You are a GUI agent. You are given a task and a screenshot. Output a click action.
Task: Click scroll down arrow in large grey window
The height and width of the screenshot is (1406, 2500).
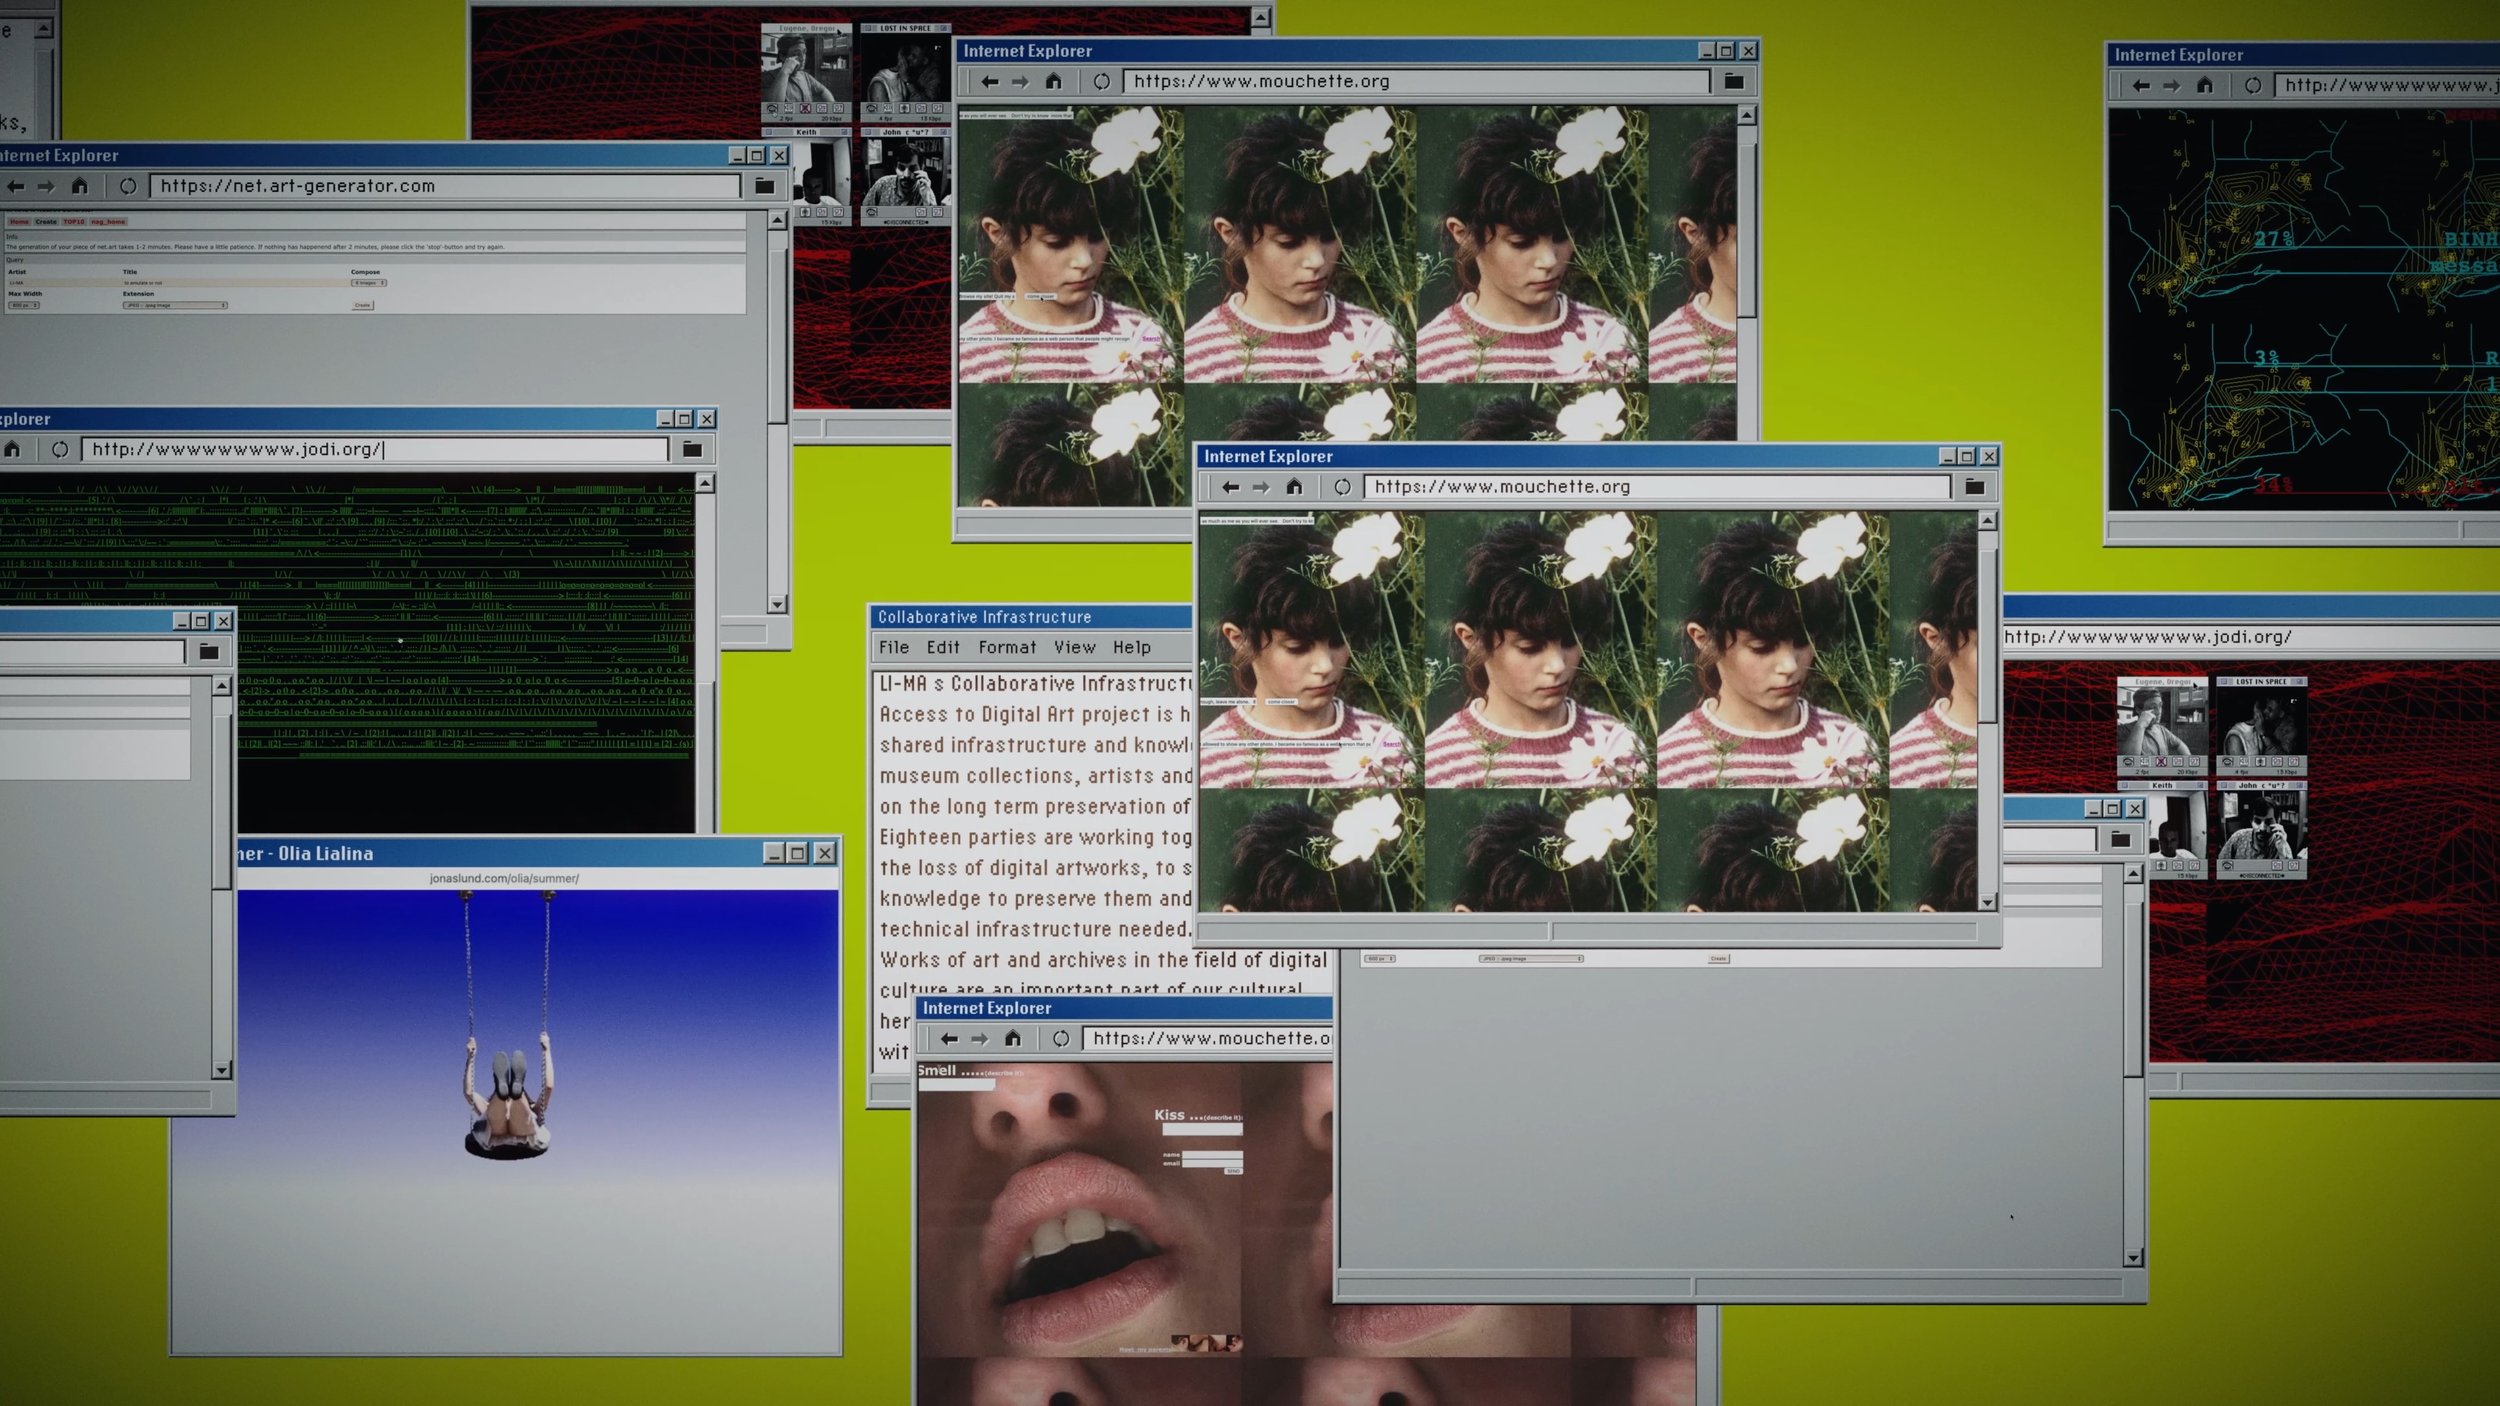2132,1258
